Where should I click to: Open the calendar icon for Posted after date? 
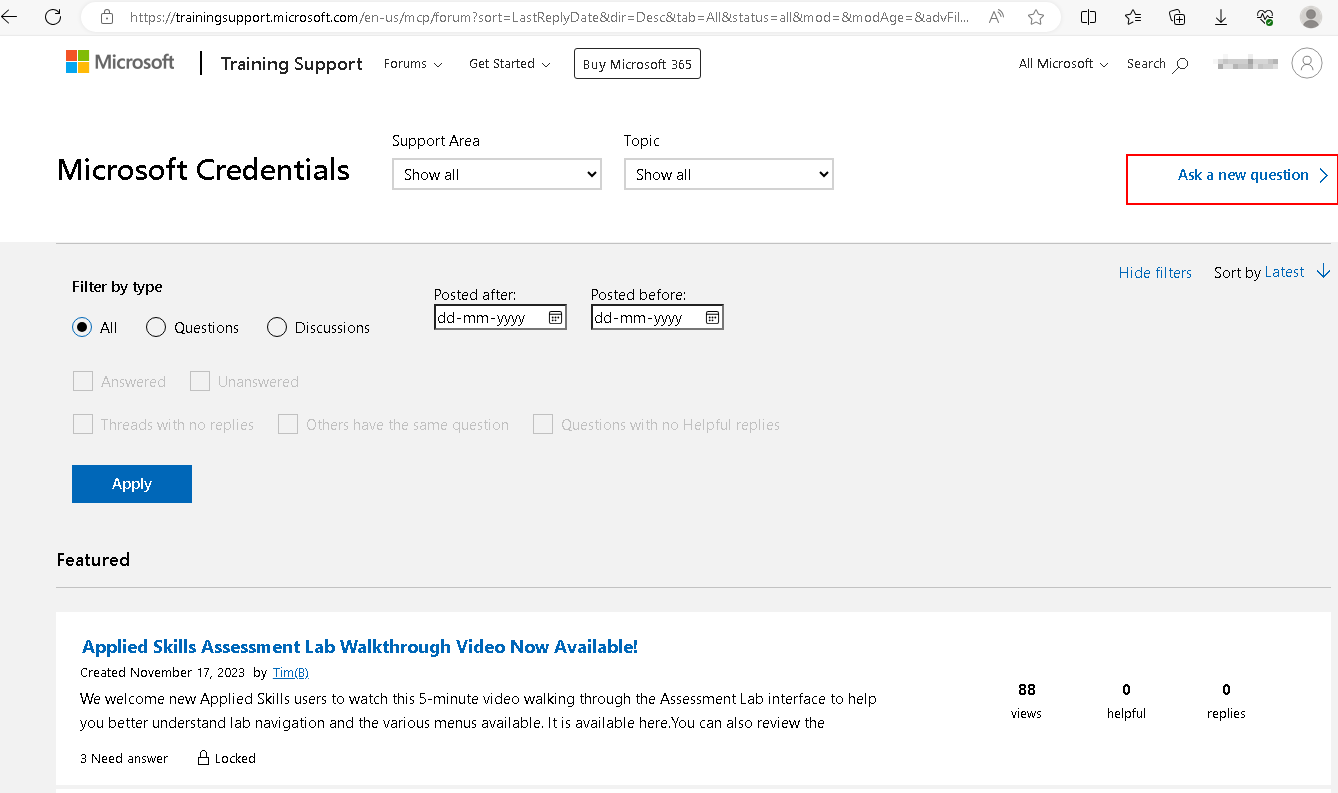556,316
